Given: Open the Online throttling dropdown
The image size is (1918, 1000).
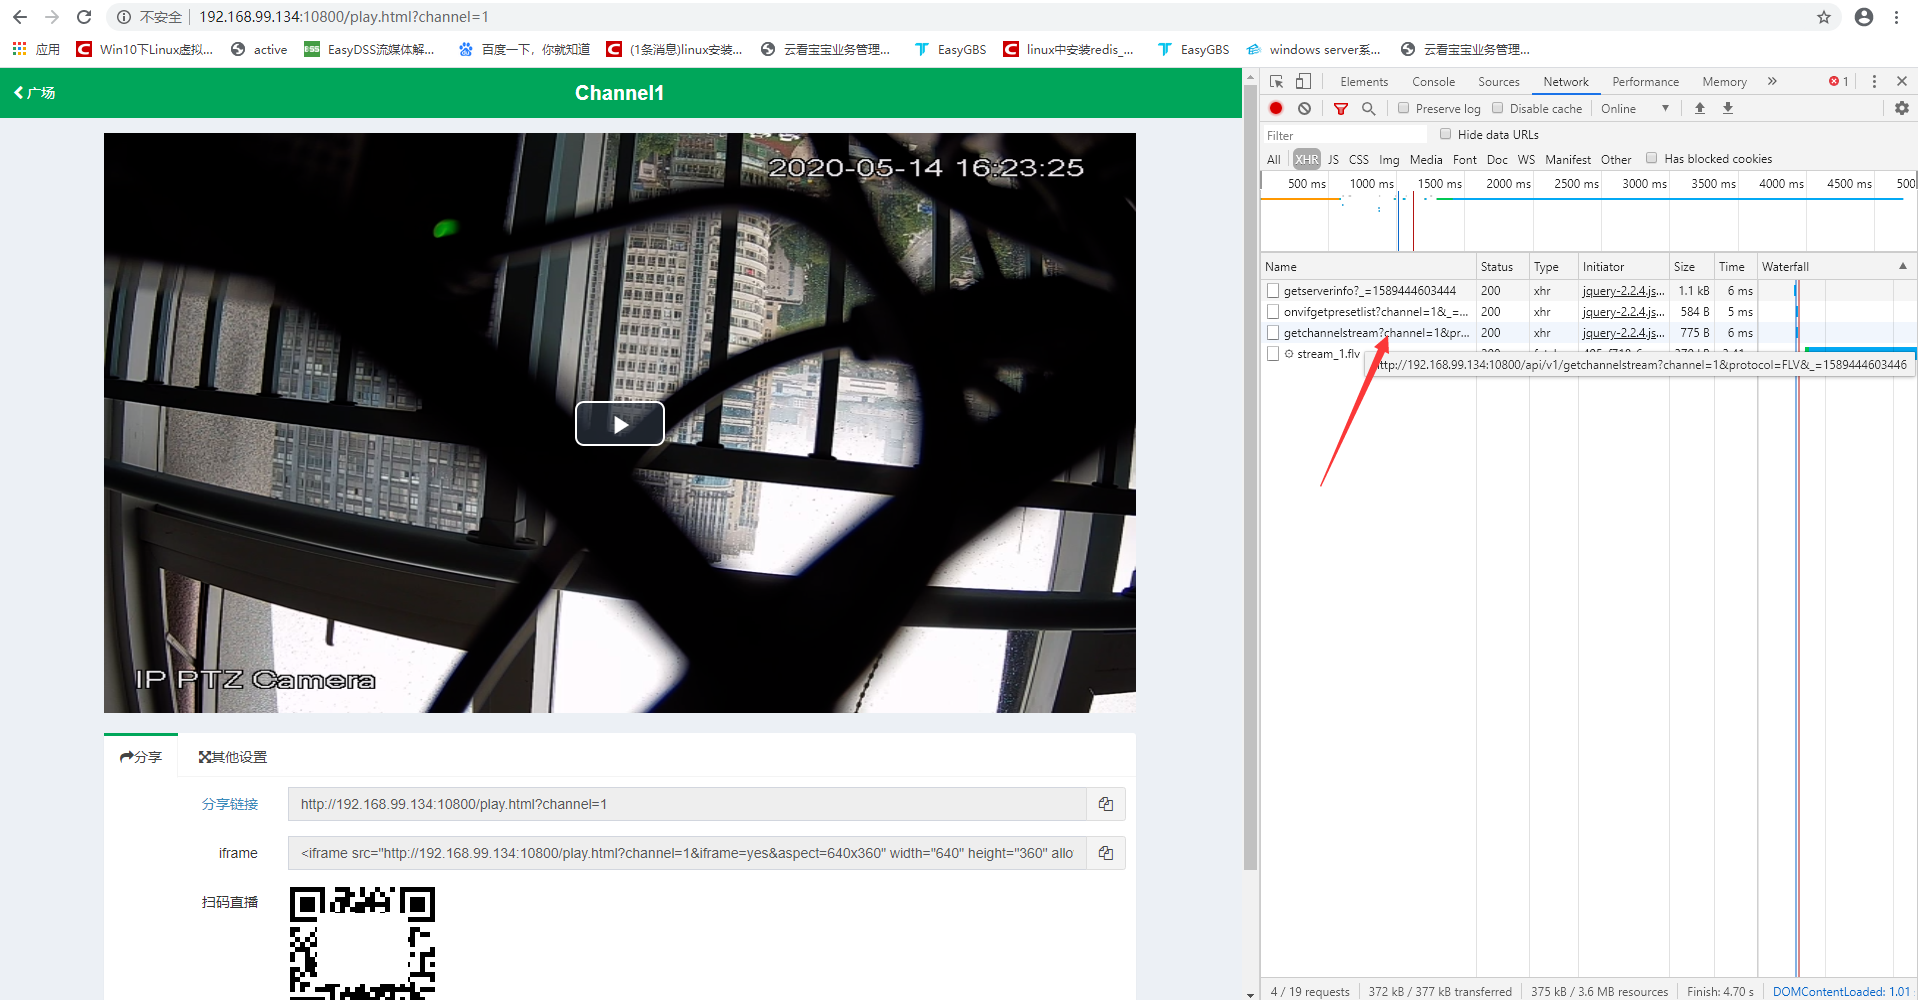Looking at the screenshot, I should (1635, 108).
